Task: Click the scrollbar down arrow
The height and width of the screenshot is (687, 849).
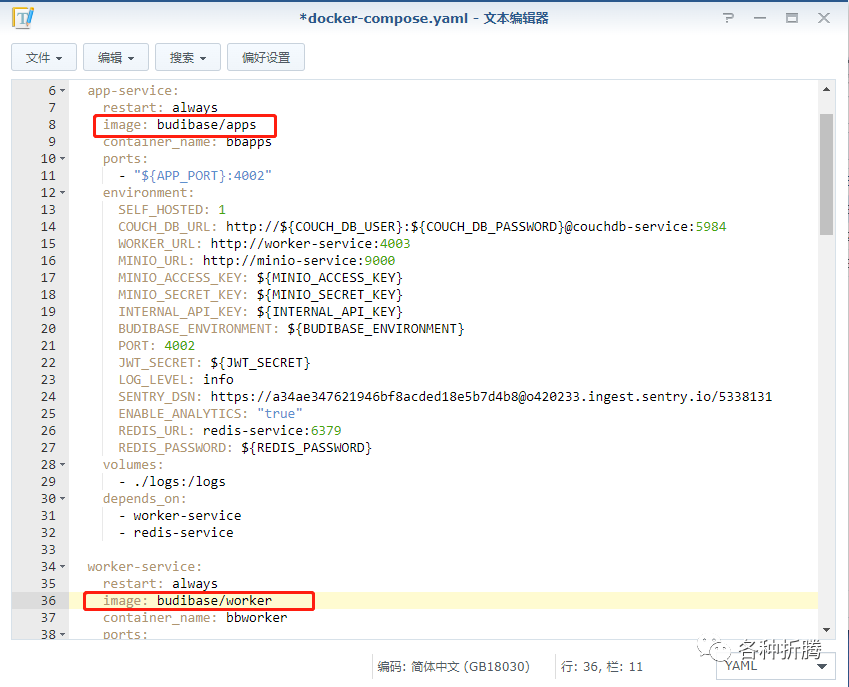Action: tap(826, 630)
